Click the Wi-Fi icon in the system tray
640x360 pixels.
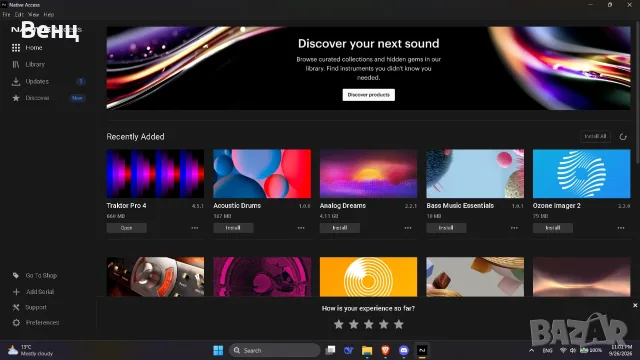click(x=563, y=351)
